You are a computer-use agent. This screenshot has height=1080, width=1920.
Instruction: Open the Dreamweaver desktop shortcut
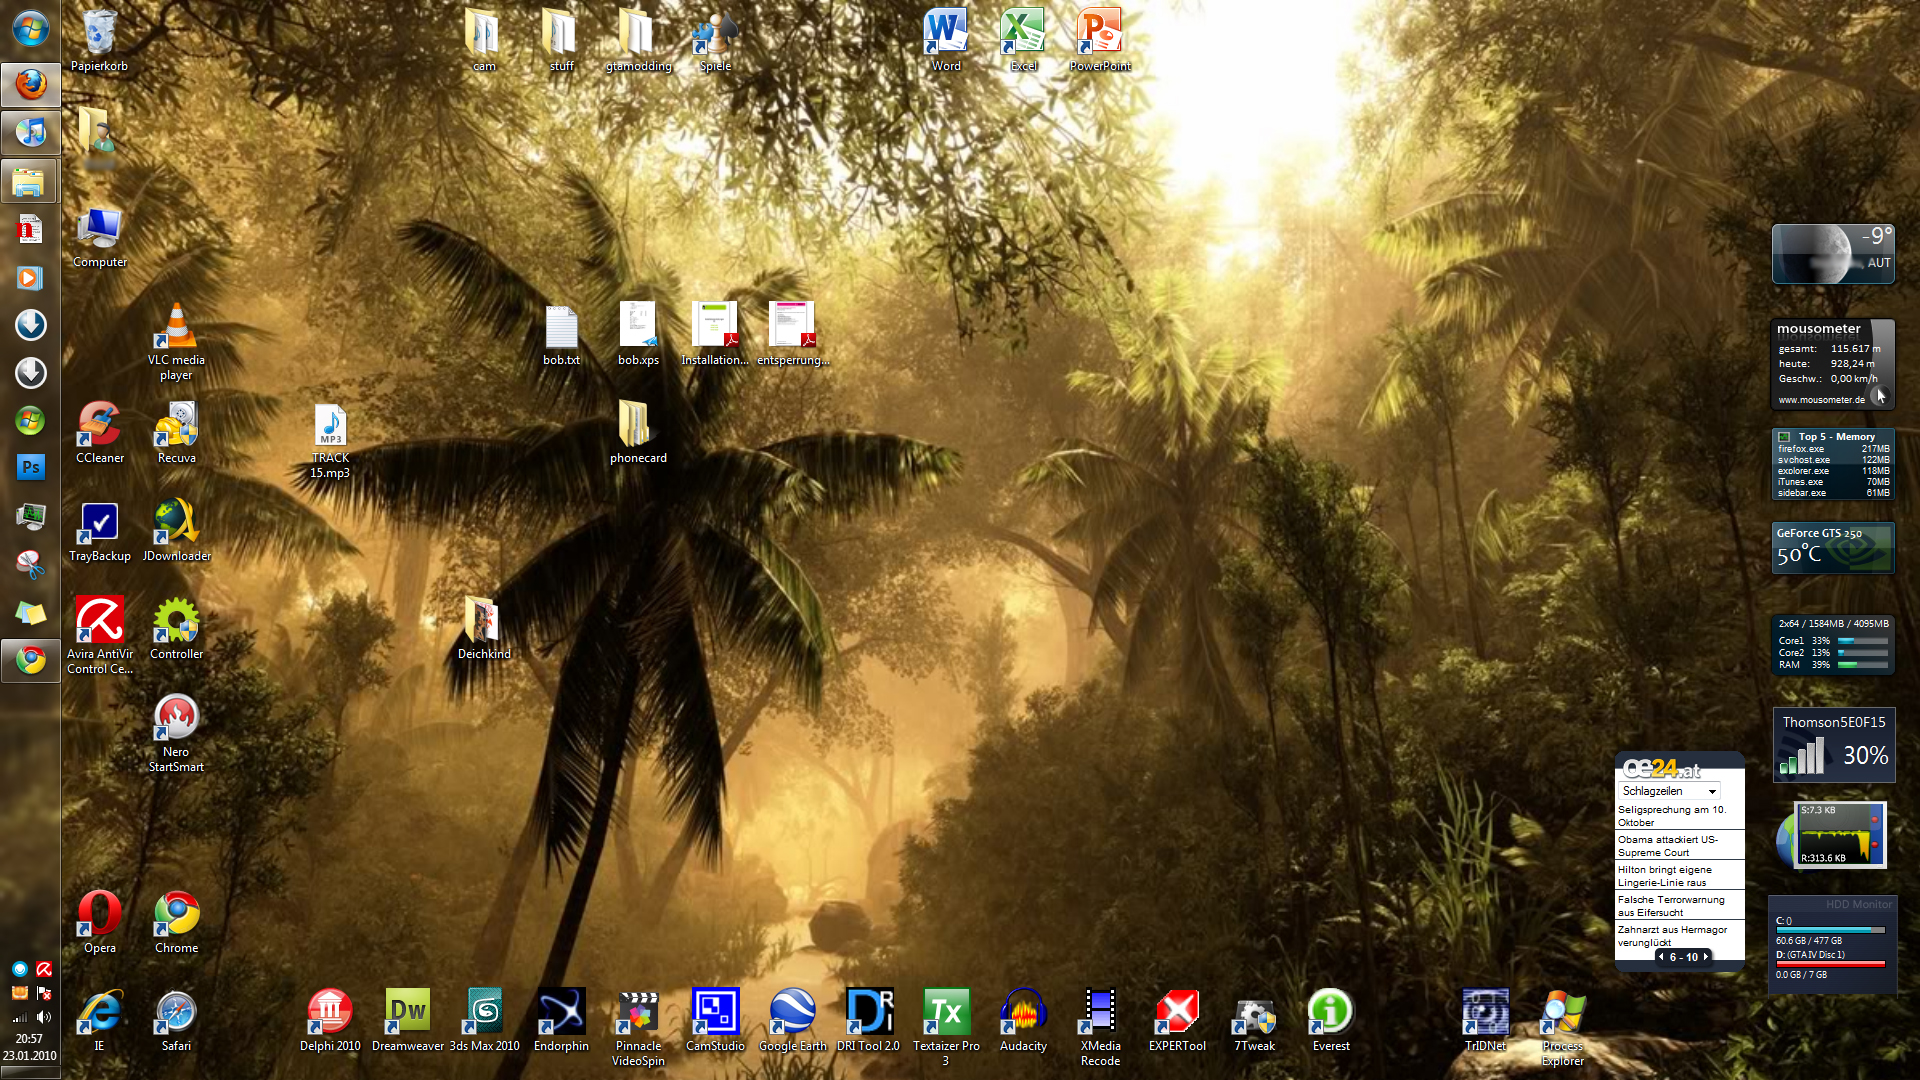pos(407,1015)
